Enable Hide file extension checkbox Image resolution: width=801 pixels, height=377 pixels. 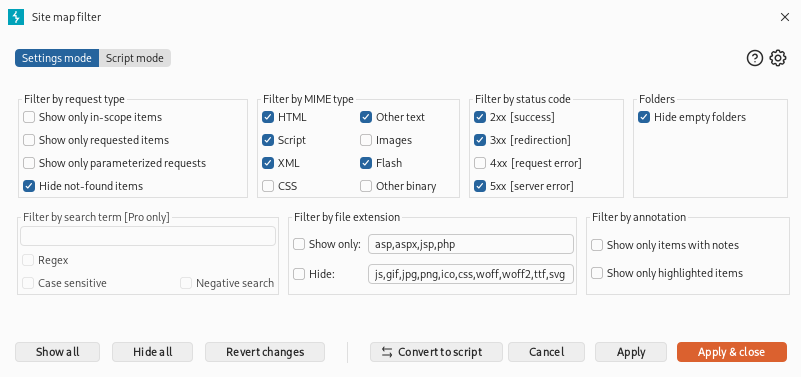(x=299, y=274)
